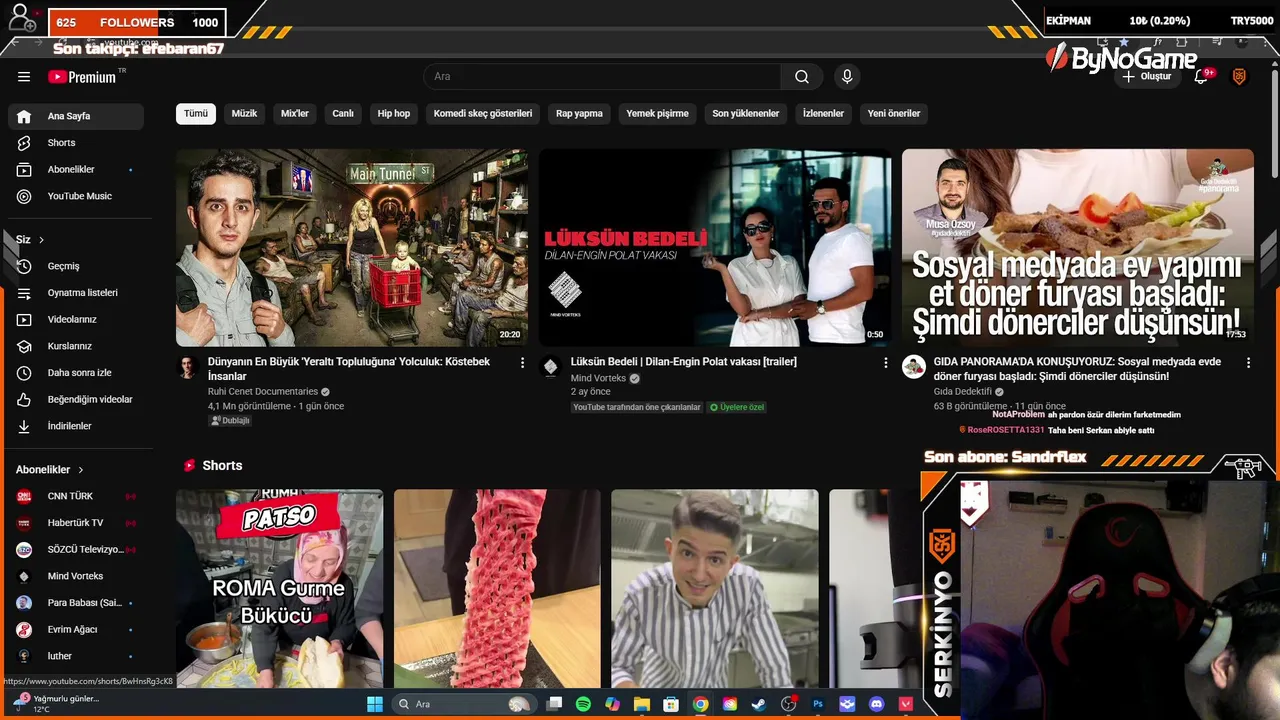Open more options for Lüksün Bedeli video
Viewport: 1280px width, 720px height.
pyautogui.click(x=885, y=363)
